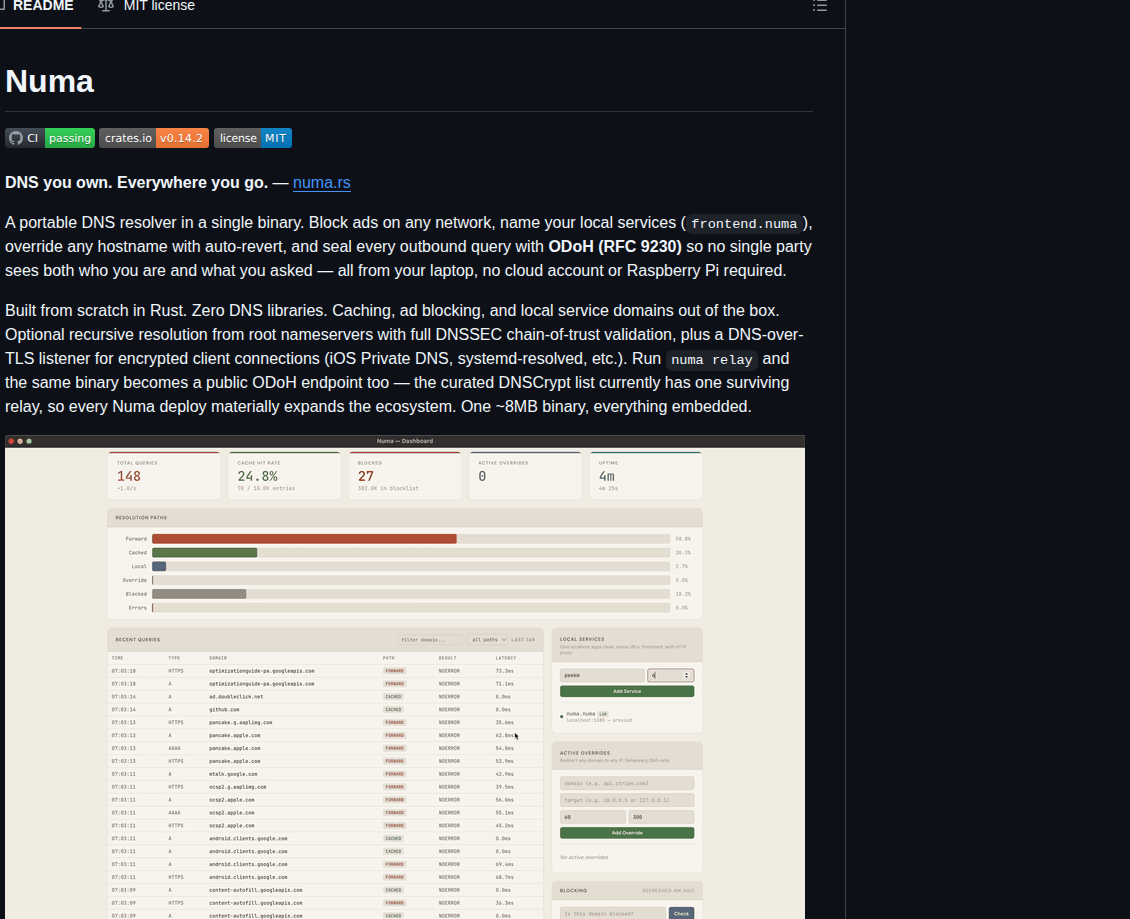Screen dimensions: 1130x919
Task: Click the ocsp2.g.aaplimg.com query row
Action: pos(325,787)
